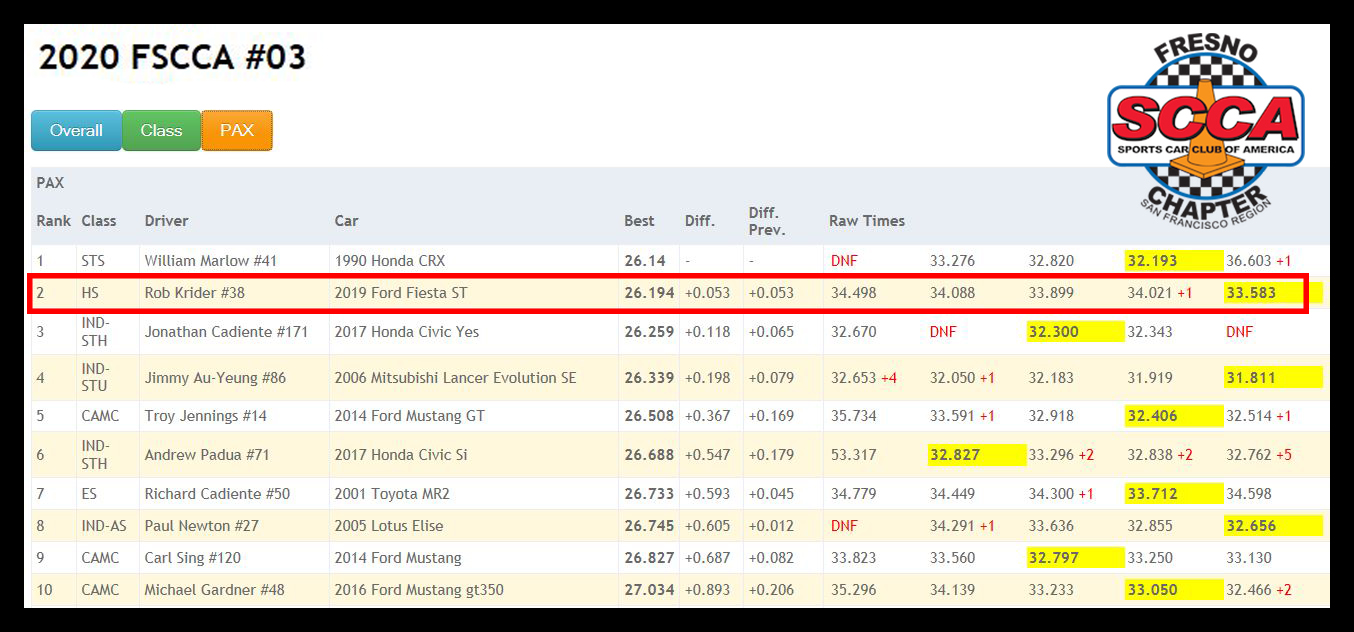
Task: Click highlighted raw time 33.712
Action: tap(1174, 493)
